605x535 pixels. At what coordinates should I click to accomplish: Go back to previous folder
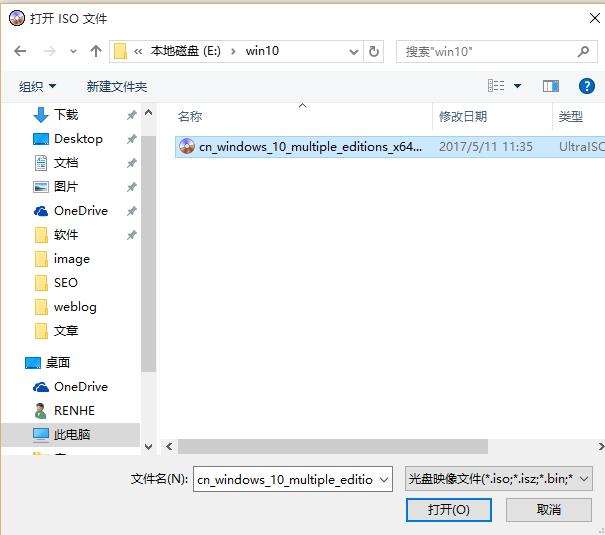20,51
